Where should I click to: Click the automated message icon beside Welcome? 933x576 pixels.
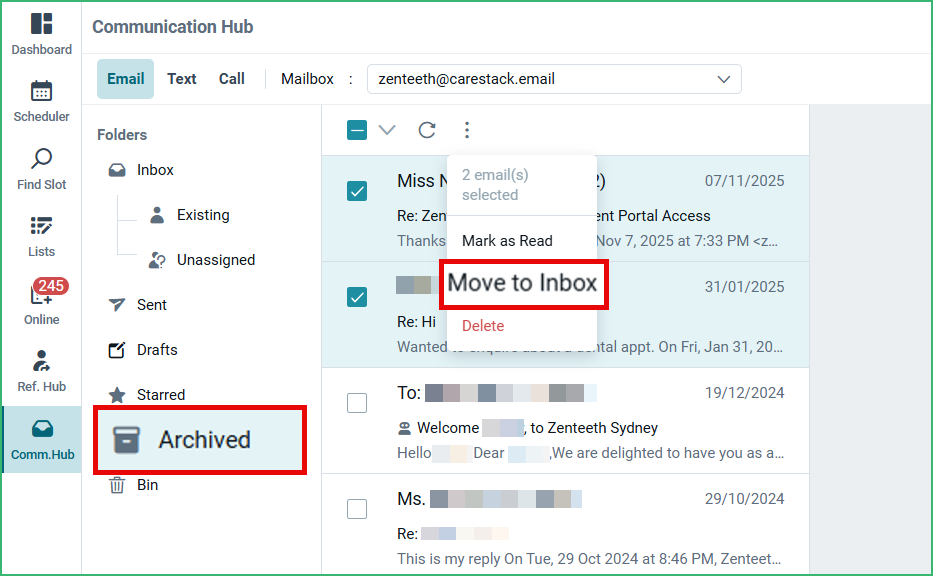pyautogui.click(x=405, y=428)
